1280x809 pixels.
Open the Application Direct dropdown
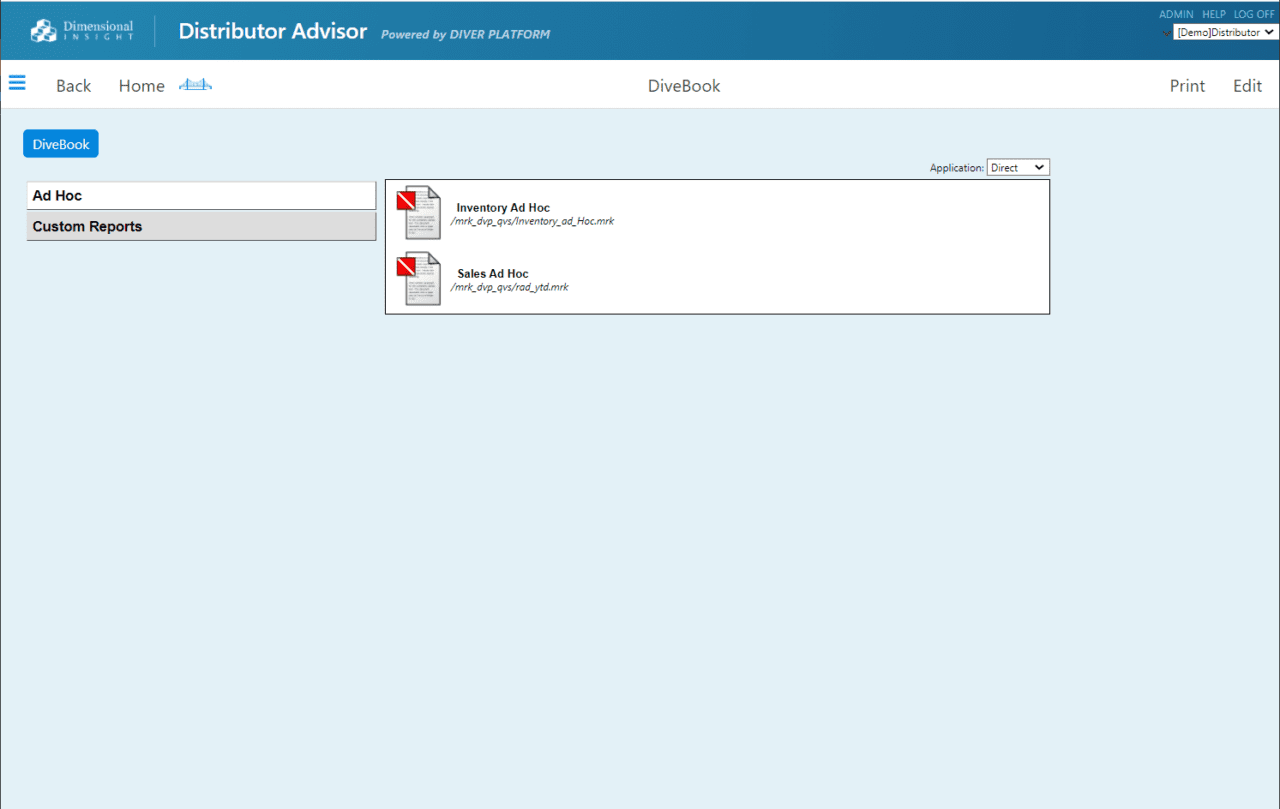[x=1017, y=167]
